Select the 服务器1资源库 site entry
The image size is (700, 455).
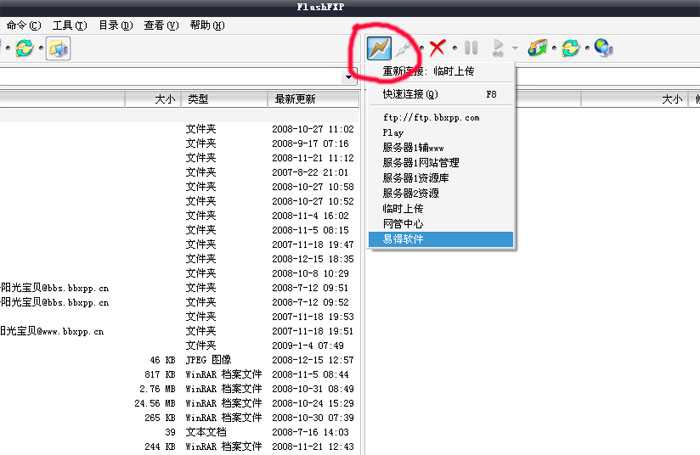[441, 178]
